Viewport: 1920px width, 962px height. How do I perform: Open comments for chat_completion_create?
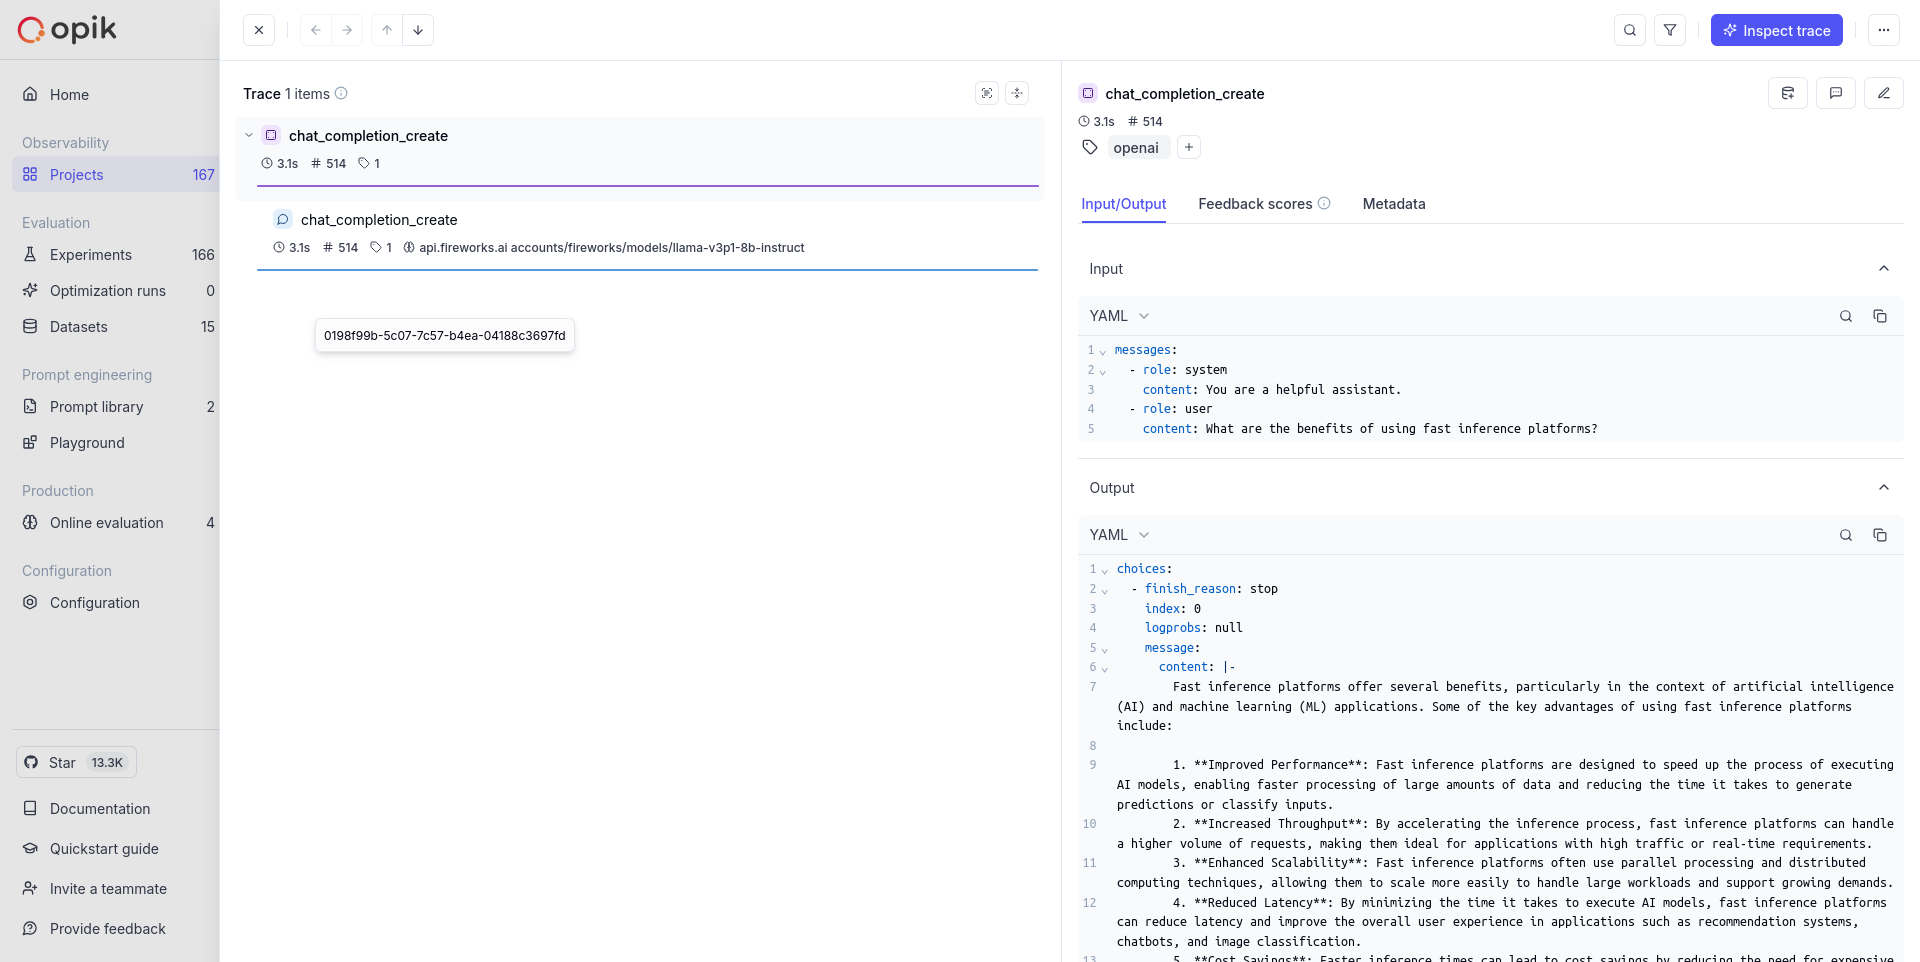tap(1836, 93)
